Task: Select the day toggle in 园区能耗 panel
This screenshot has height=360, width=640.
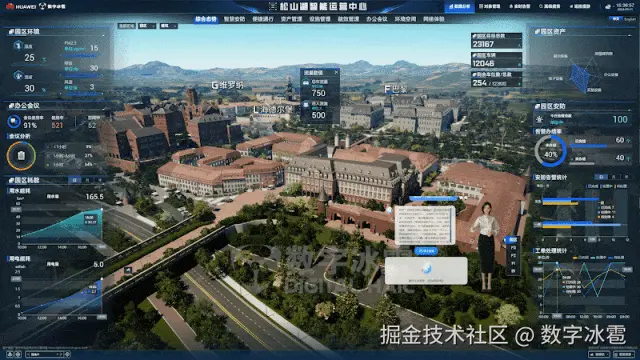Action: [74, 180]
